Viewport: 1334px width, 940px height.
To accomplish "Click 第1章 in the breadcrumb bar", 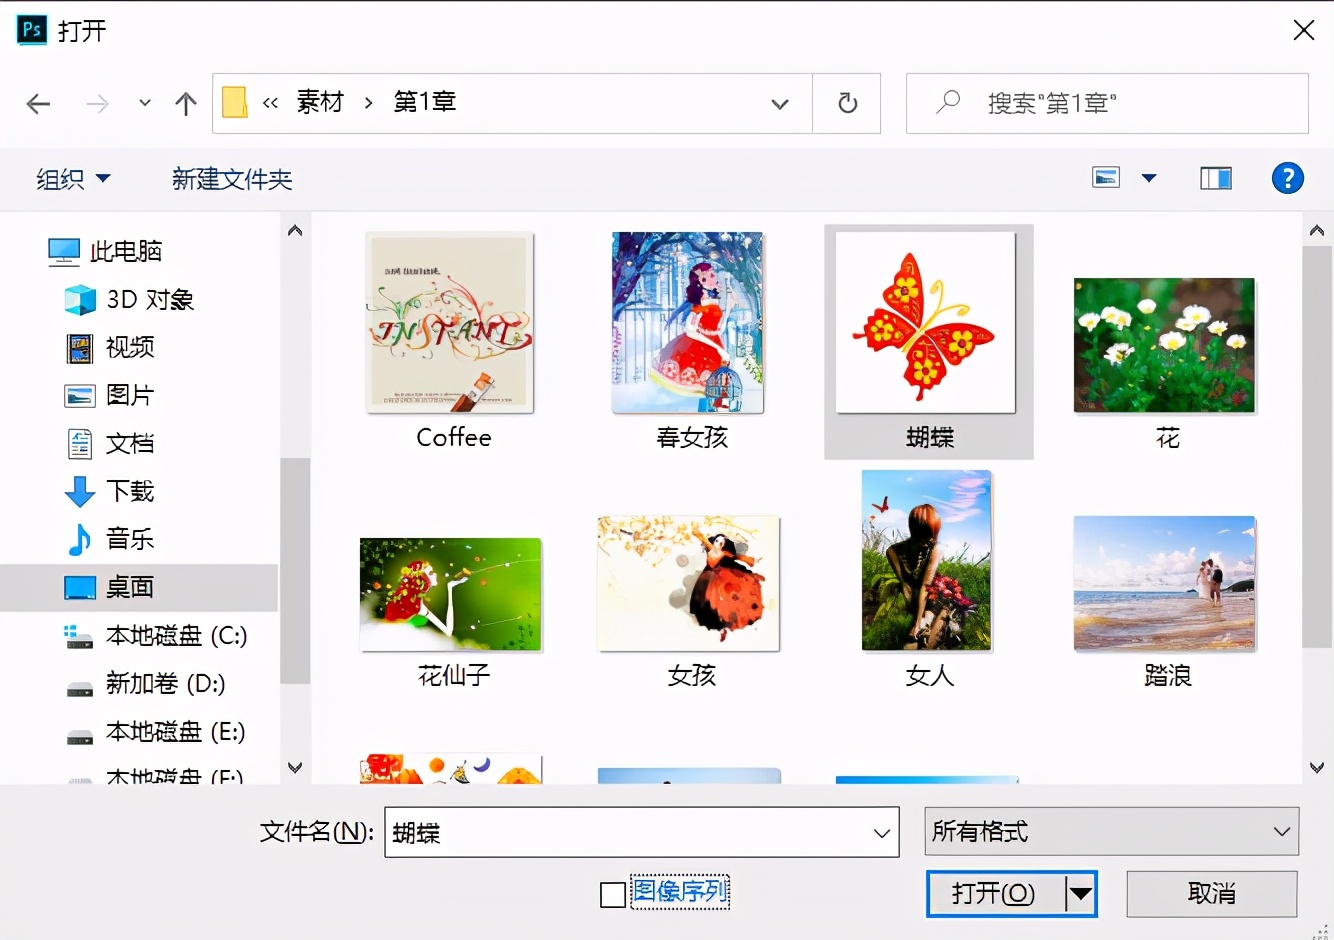I will [424, 102].
